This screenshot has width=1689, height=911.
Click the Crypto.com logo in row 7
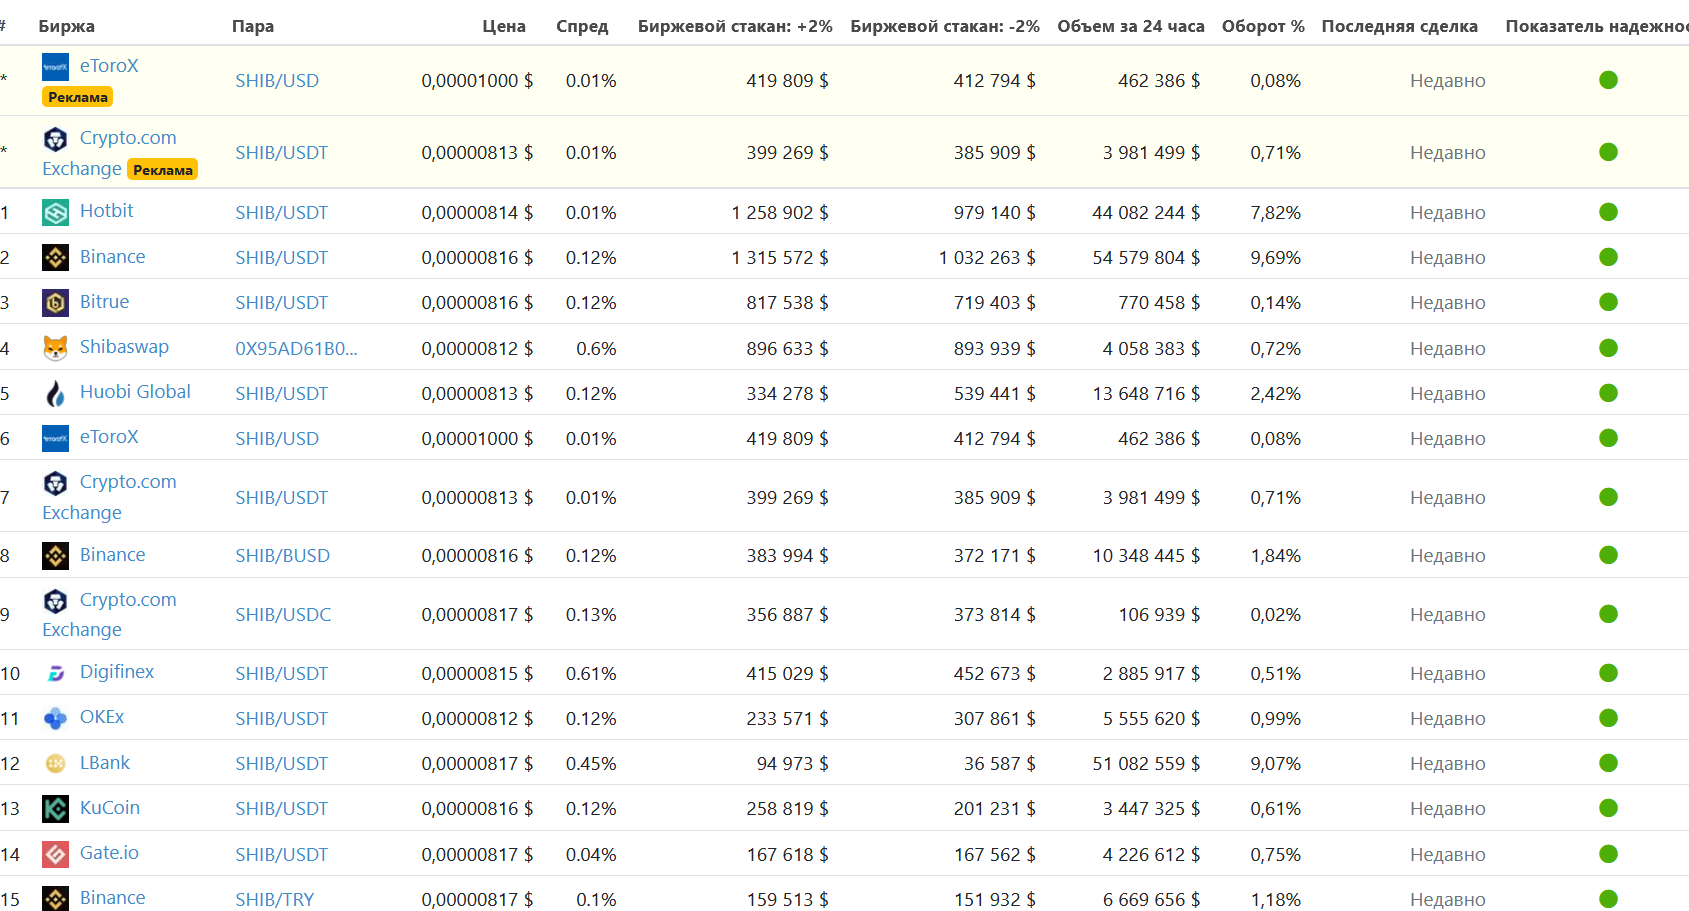click(x=55, y=484)
